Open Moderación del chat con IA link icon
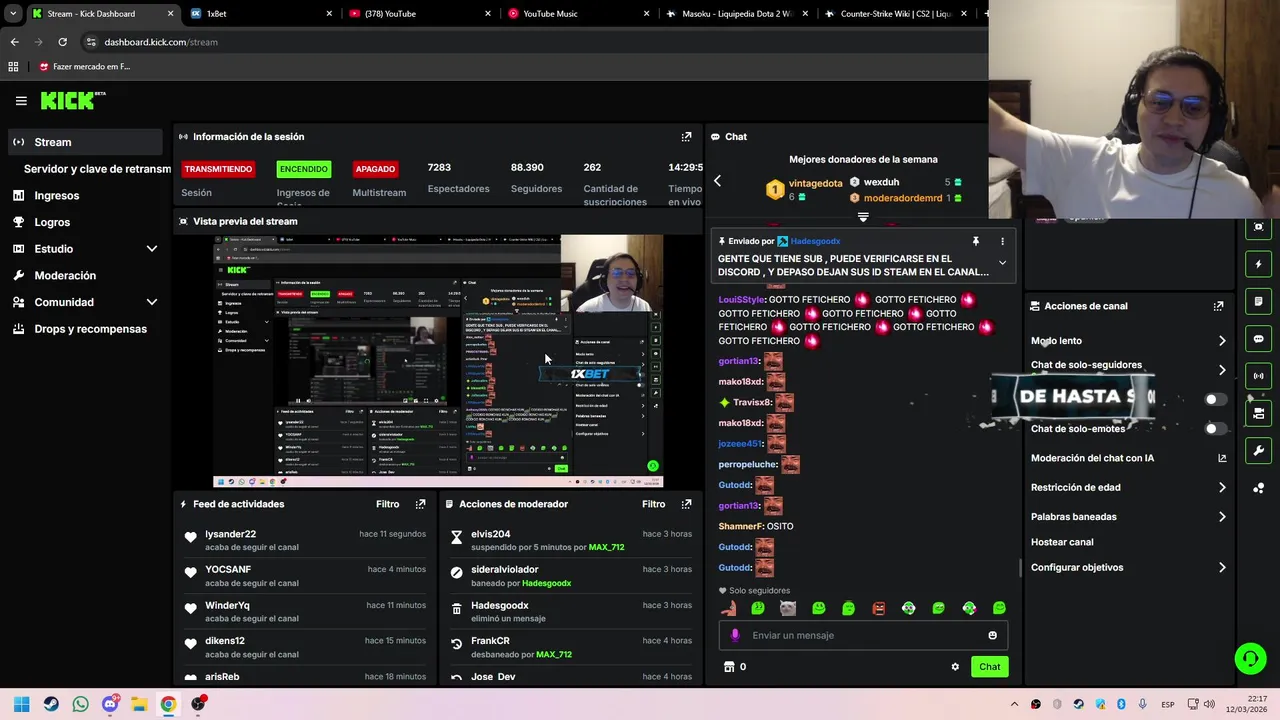Viewport: 1280px width, 720px height. [1222, 458]
